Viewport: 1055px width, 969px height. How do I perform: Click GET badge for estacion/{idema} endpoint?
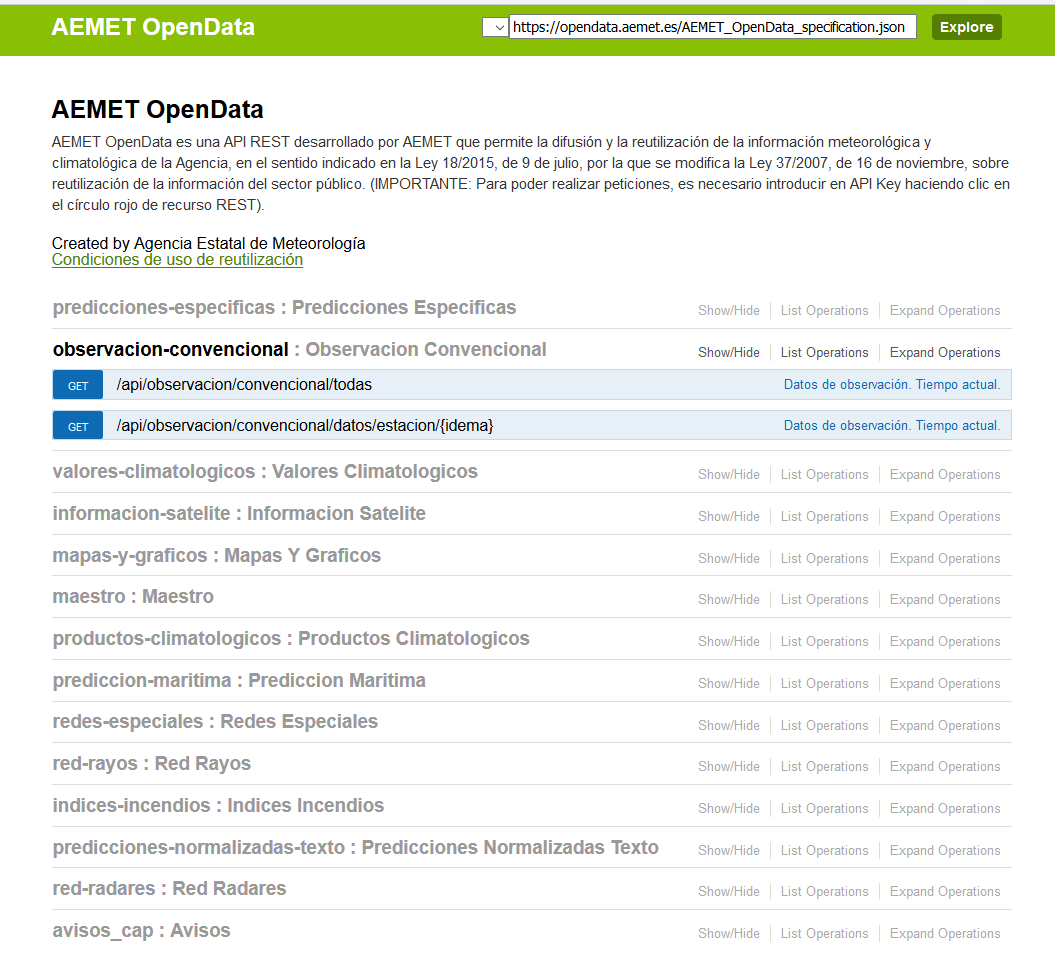(x=78, y=426)
